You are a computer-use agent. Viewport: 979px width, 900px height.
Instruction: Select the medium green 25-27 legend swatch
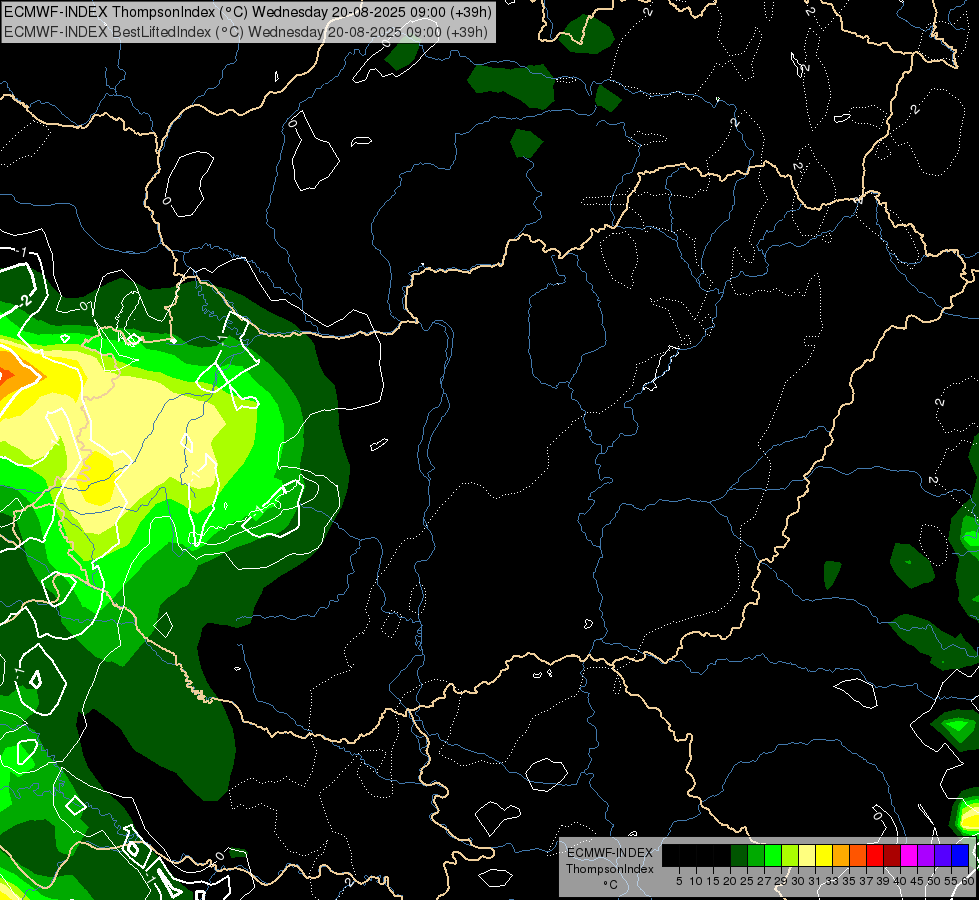click(756, 855)
